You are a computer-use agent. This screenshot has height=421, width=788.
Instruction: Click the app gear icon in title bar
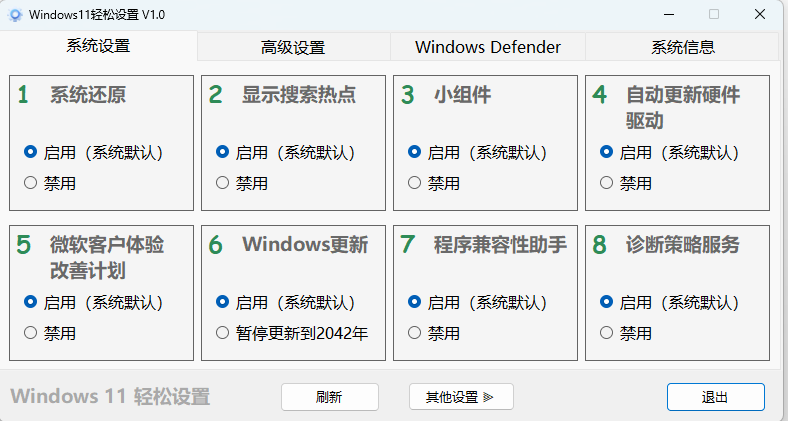point(15,15)
